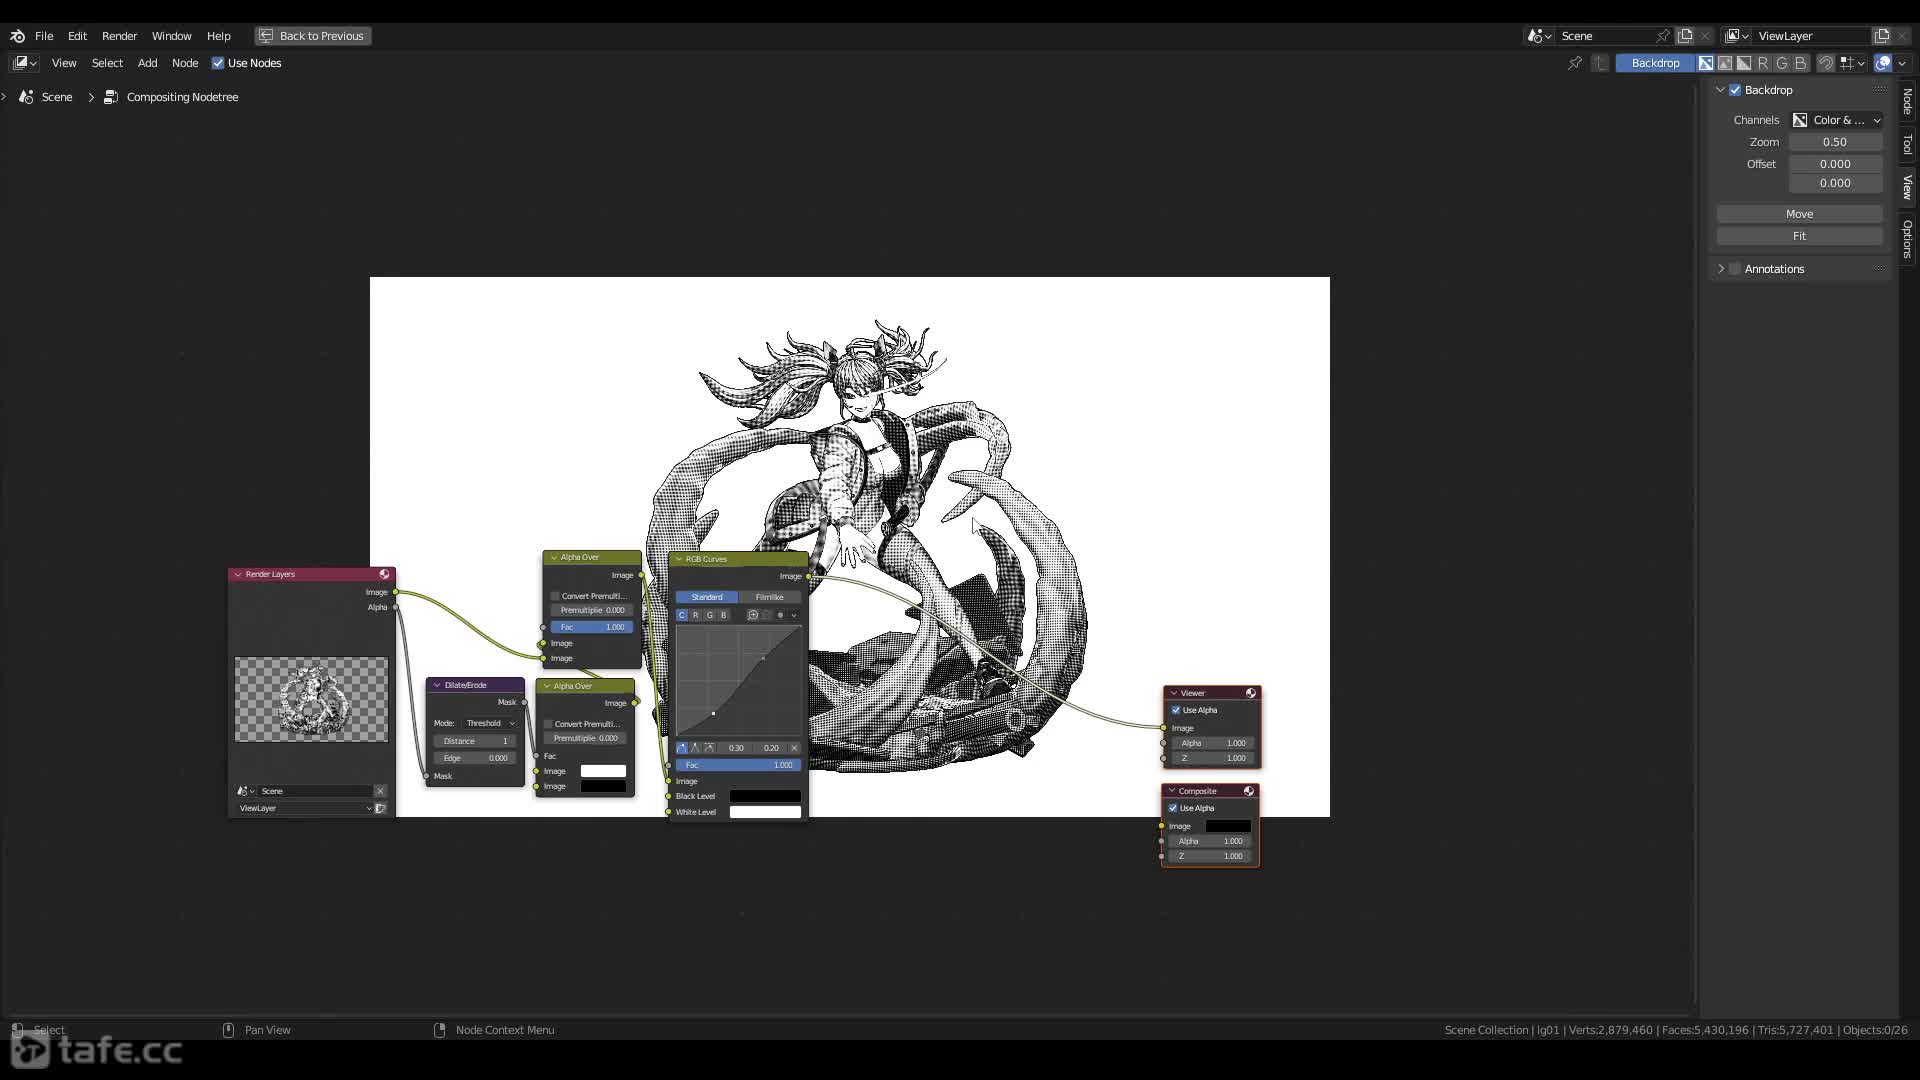The height and width of the screenshot is (1080, 1920).
Task: Open the Node menu in node editor
Action: [185, 63]
